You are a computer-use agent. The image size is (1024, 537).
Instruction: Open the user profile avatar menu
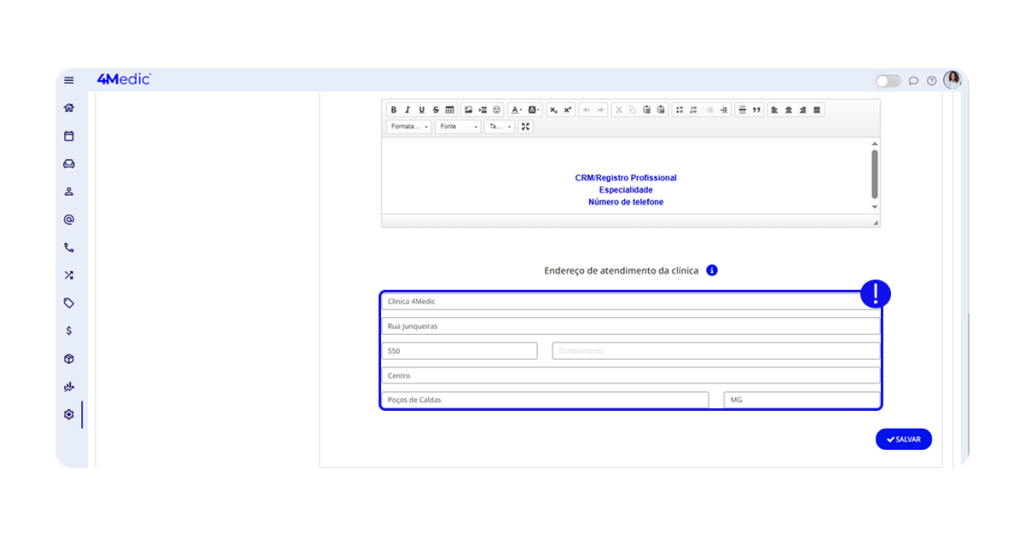tap(952, 80)
